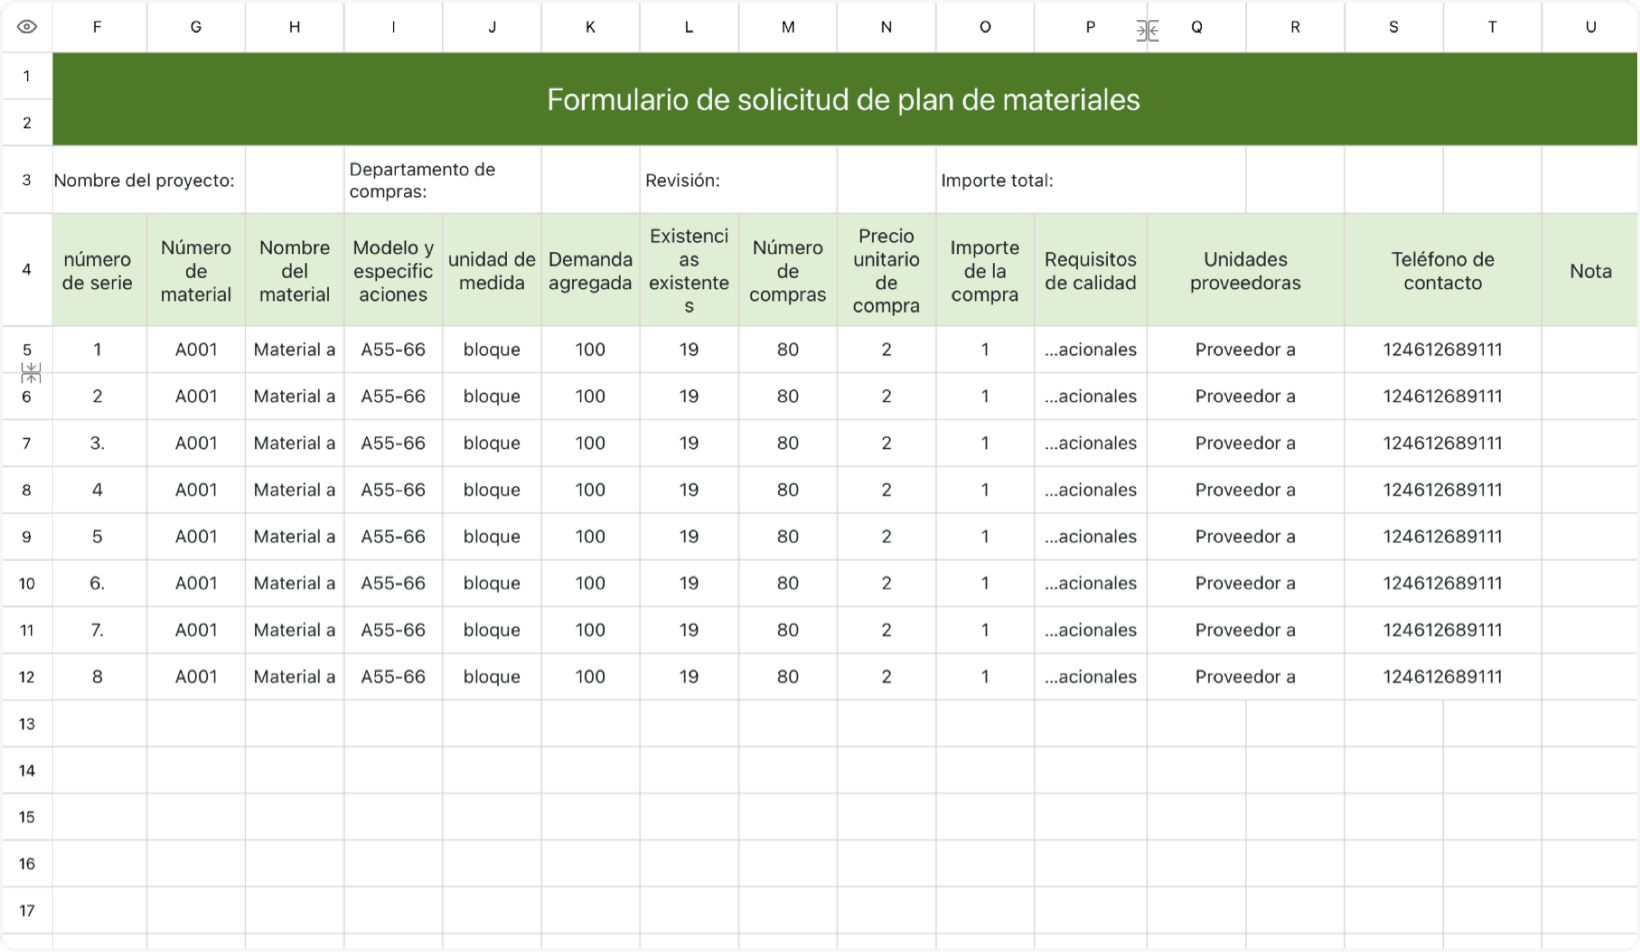Click the 'unidad de medida' header cell
Image resolution: width=1640 pixels, height=952 pixels.
tap(492, 270)
